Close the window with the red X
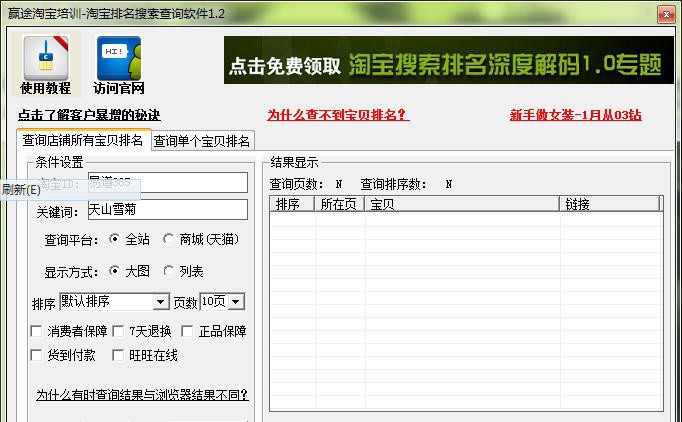682x422 pixels. tap(666, 14)
